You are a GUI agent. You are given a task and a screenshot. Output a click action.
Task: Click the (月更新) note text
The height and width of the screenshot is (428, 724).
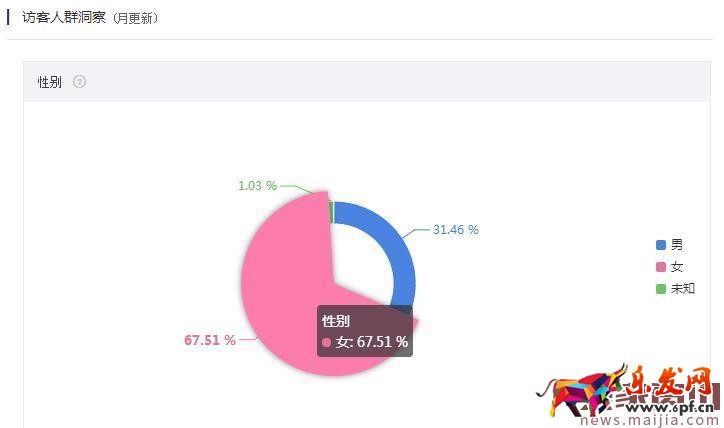tap(136, 19)
